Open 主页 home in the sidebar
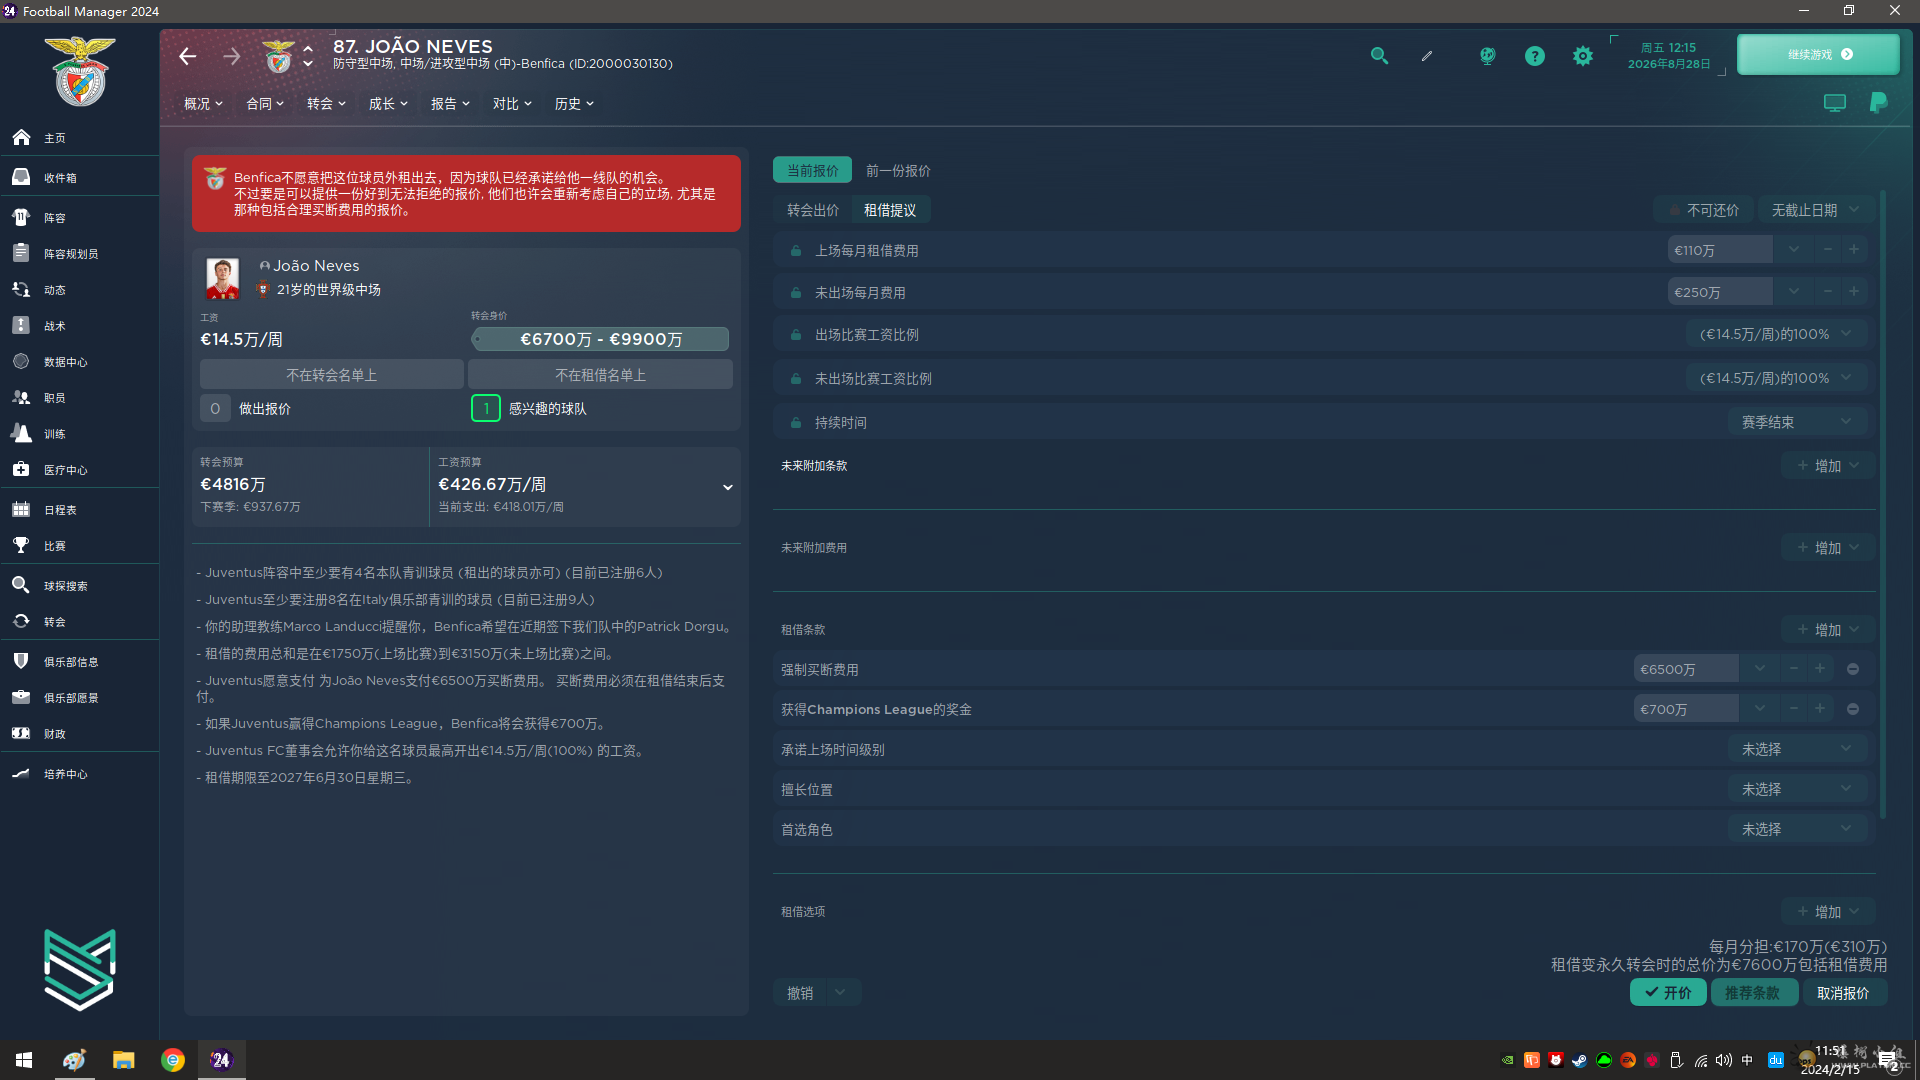 pos(79,138)
